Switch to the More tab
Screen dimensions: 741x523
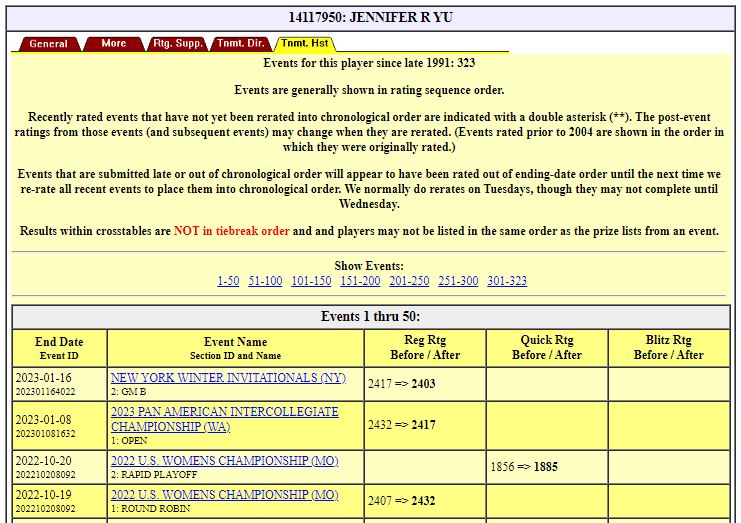click(114, 44)
